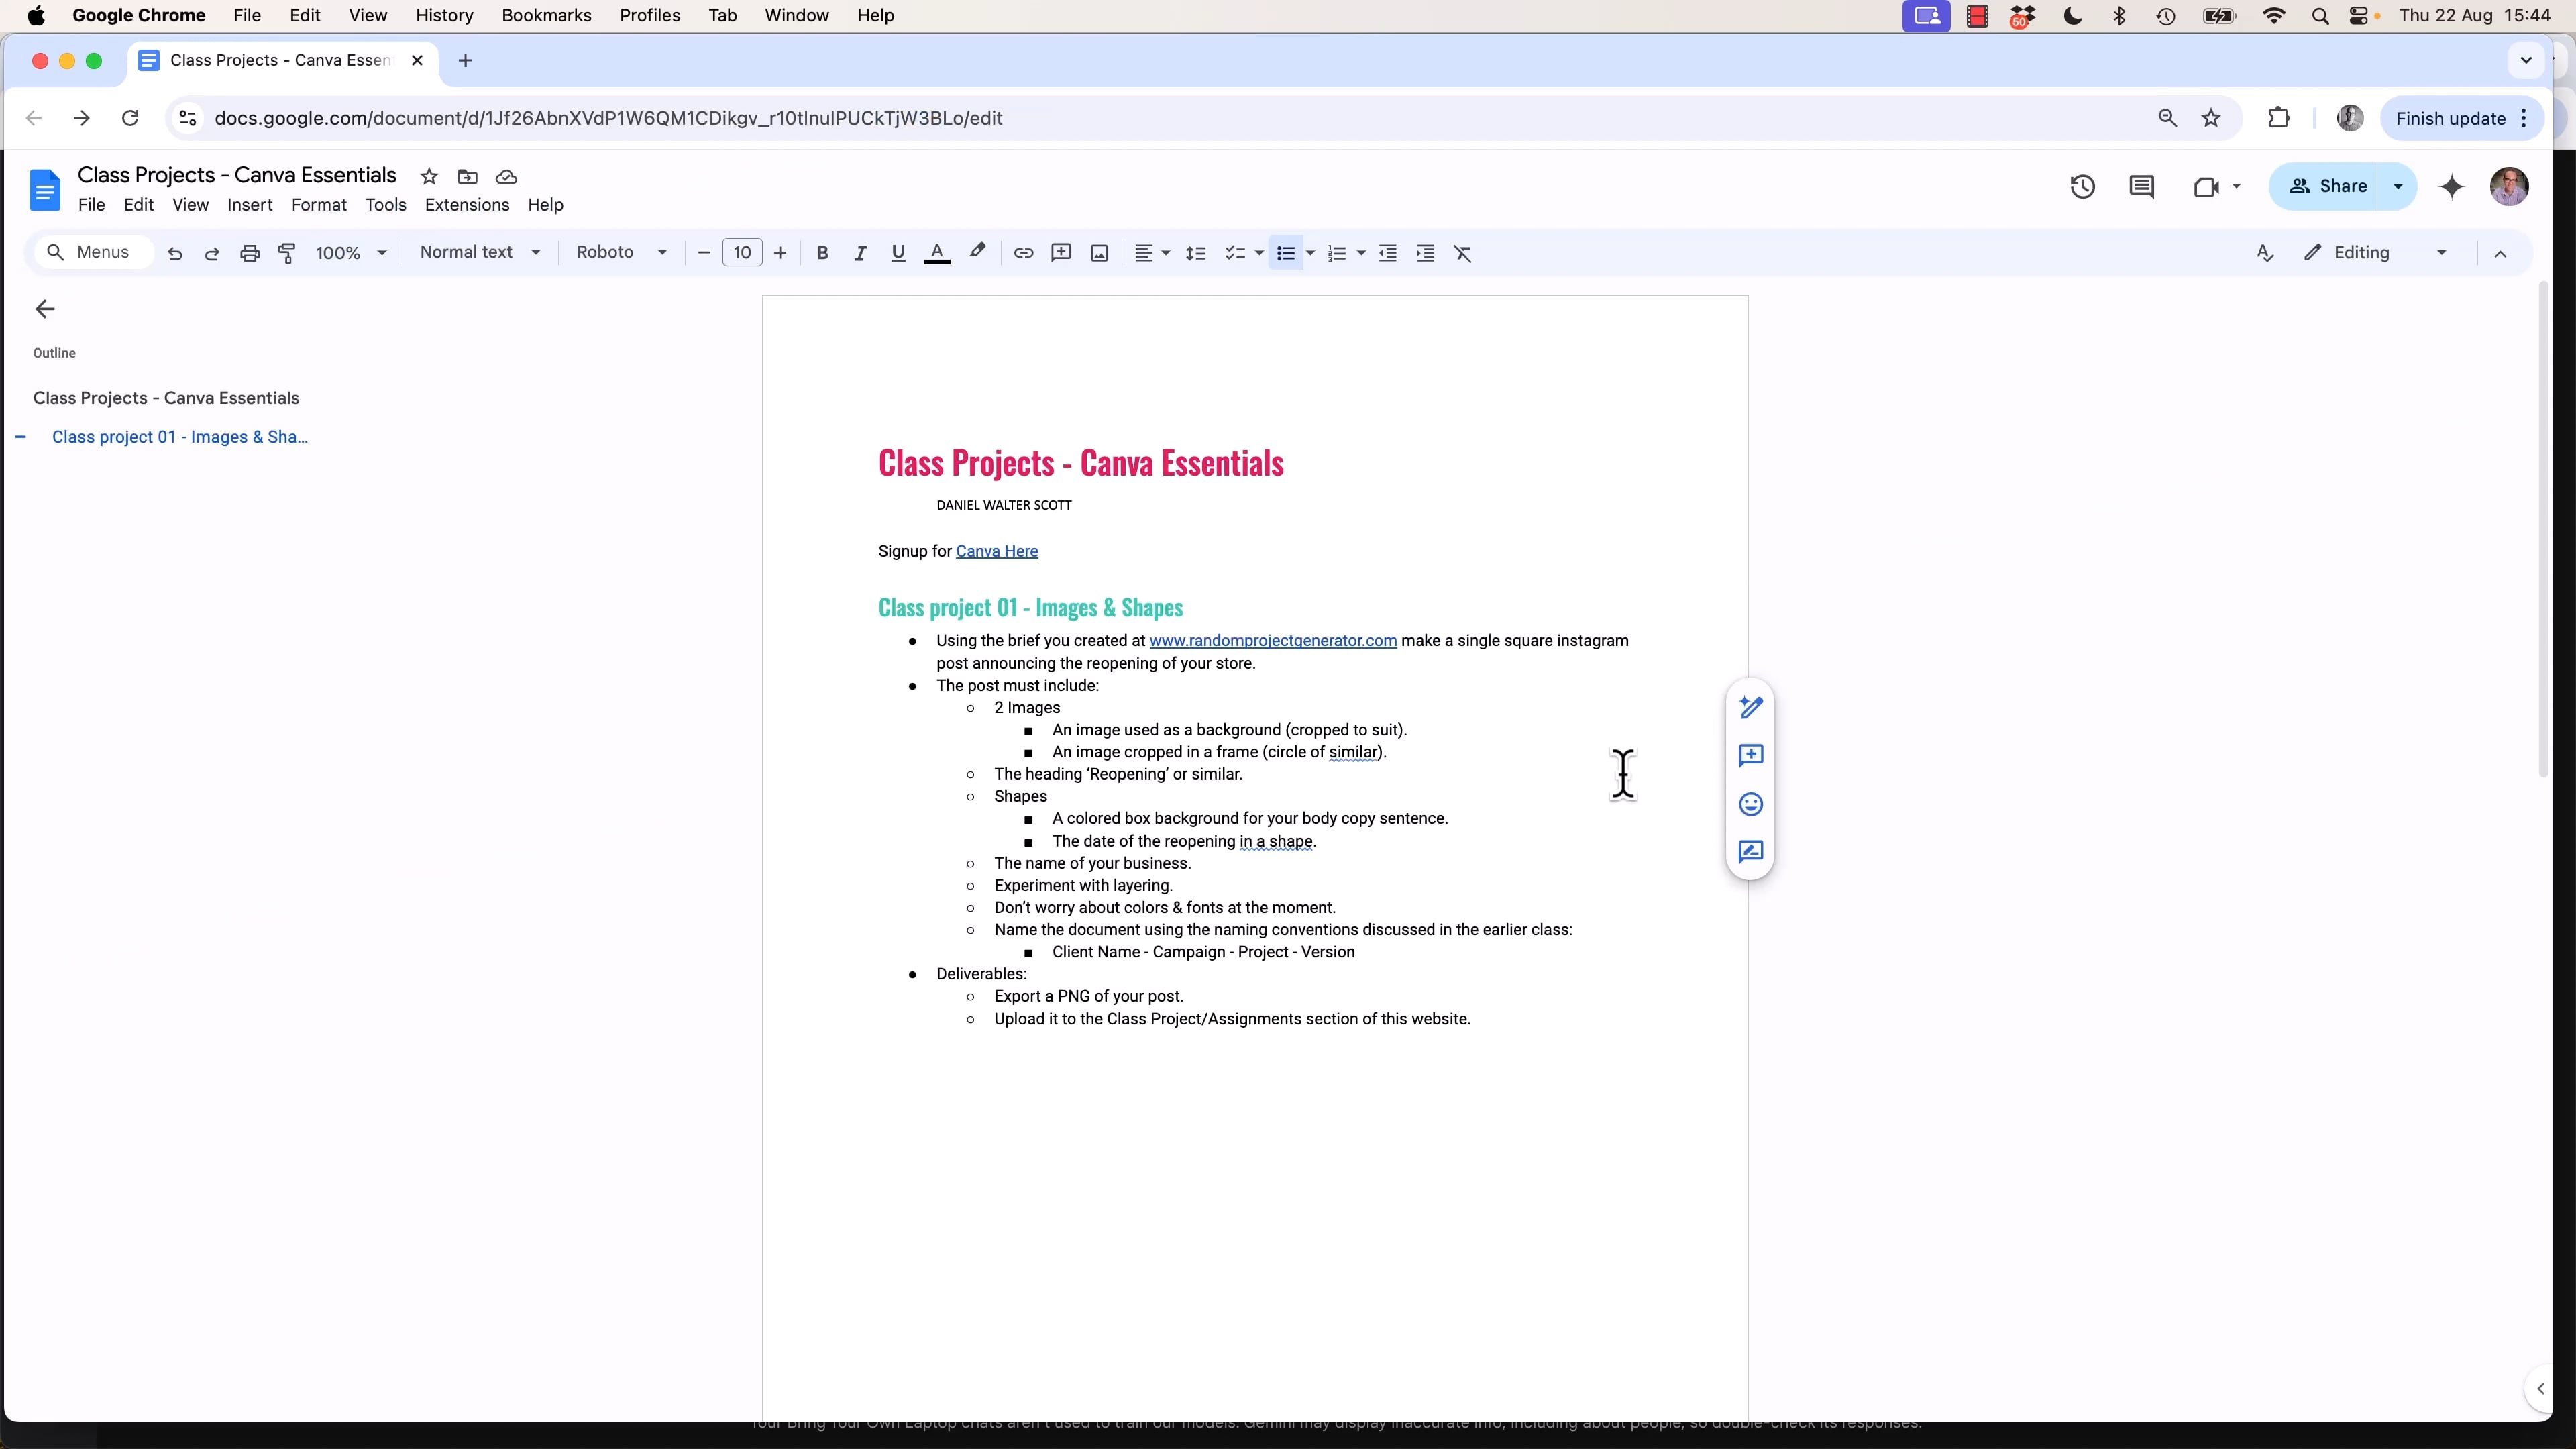Toggle bold formatting
2576x1449 pixels.
(x=822, y=253)
